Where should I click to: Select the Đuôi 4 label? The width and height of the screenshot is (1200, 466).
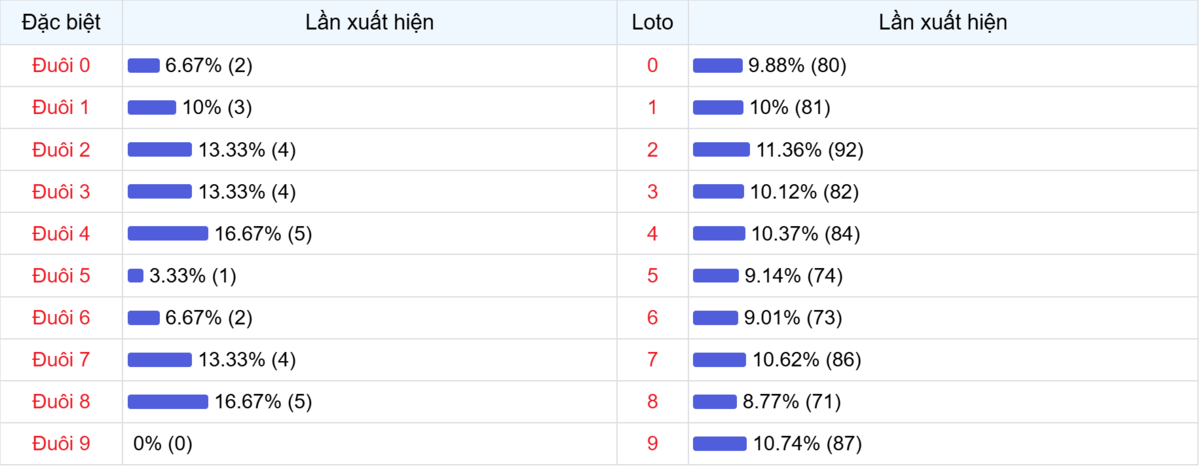[x=61, y=234]
